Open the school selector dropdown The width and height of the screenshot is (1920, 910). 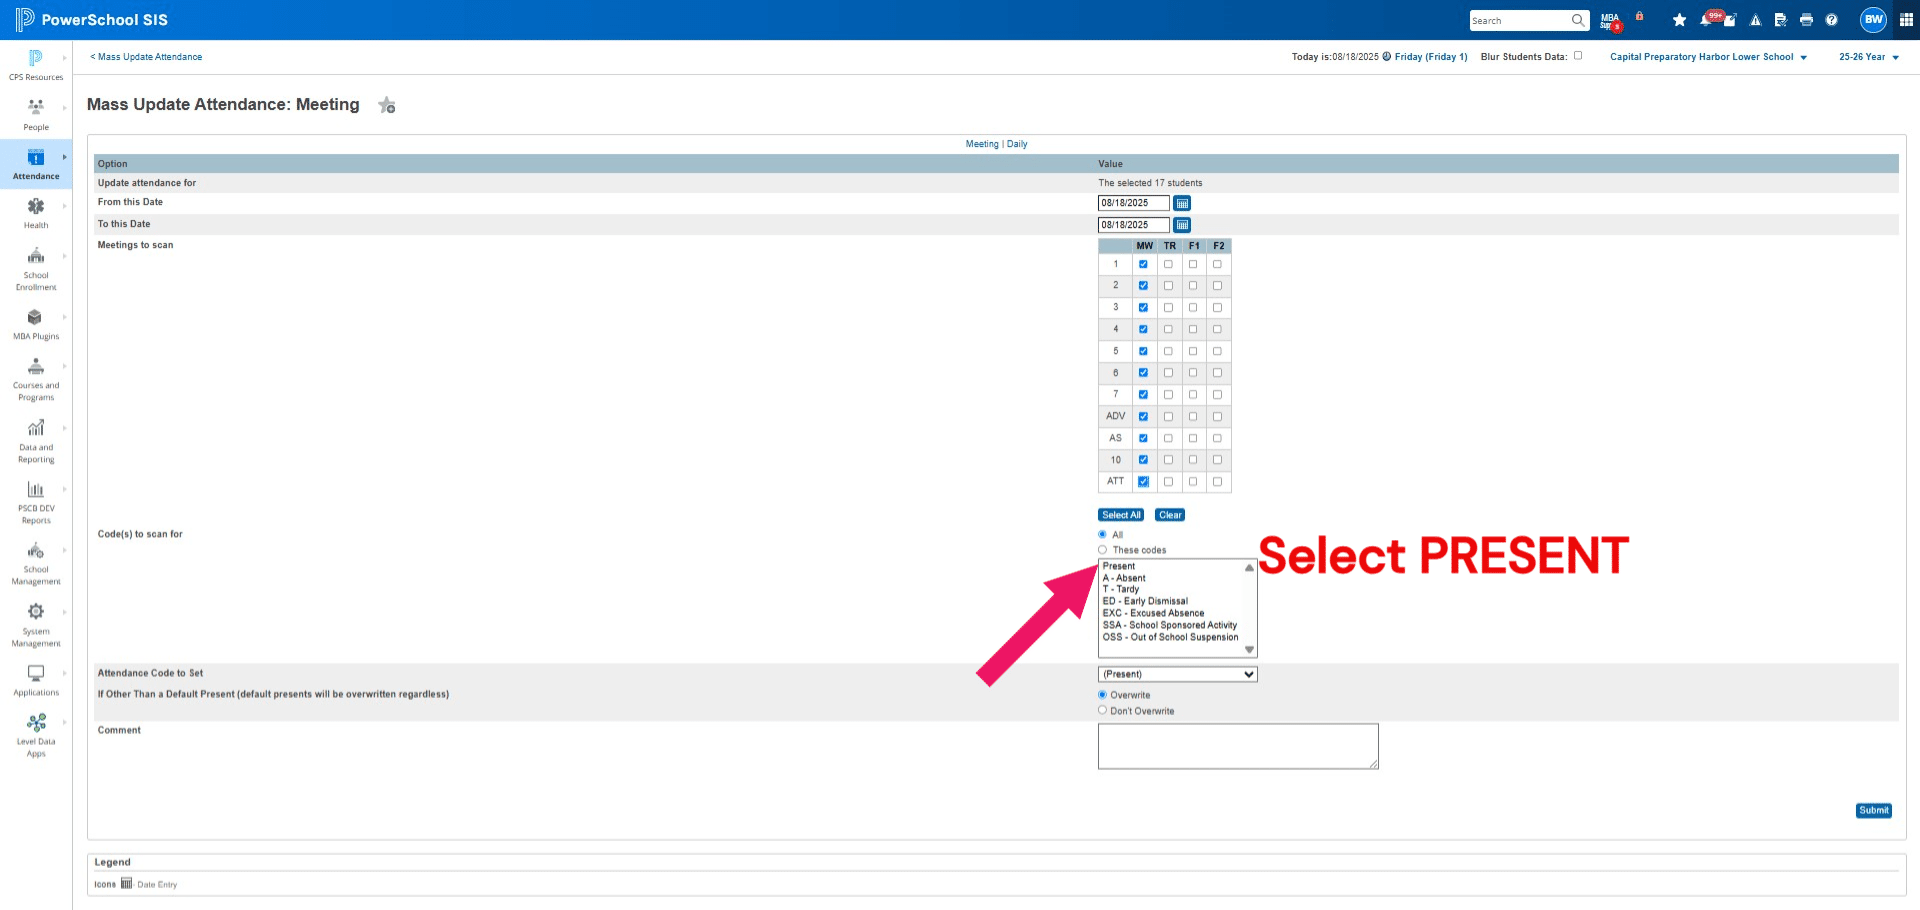tap(1708, 57)
